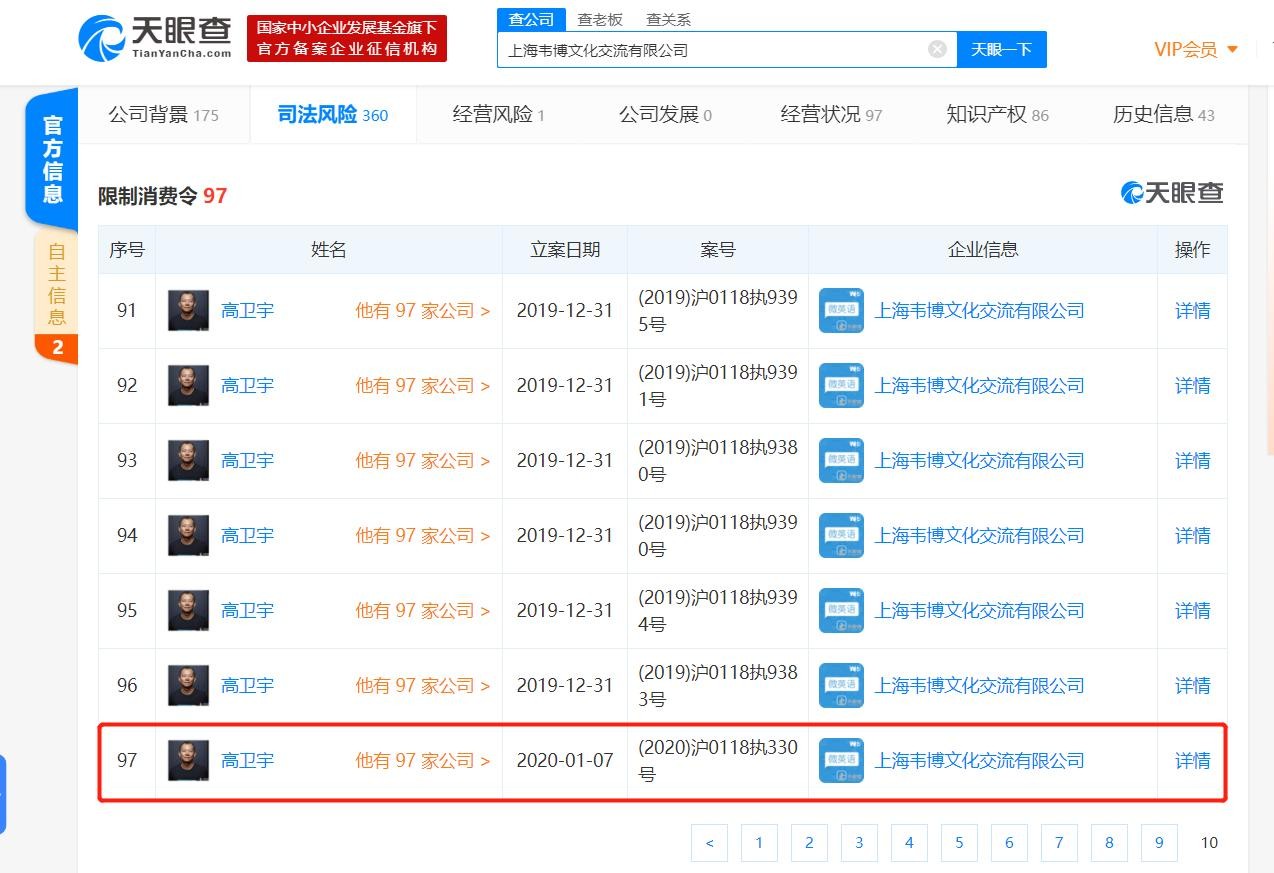The image size is (1274, 873).
Task: Open 详情 for row 97
Action: 1192,761
